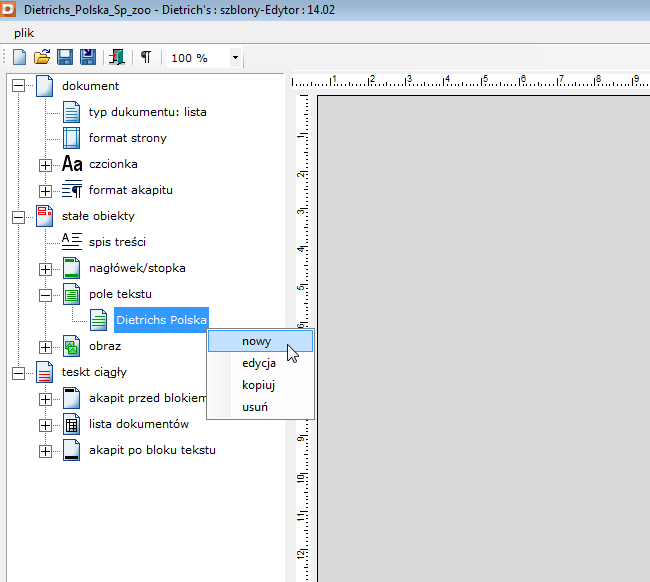Select edycja in the context menu
The width and height of the screenshot is (650, 582).
[x=259, y=363]
